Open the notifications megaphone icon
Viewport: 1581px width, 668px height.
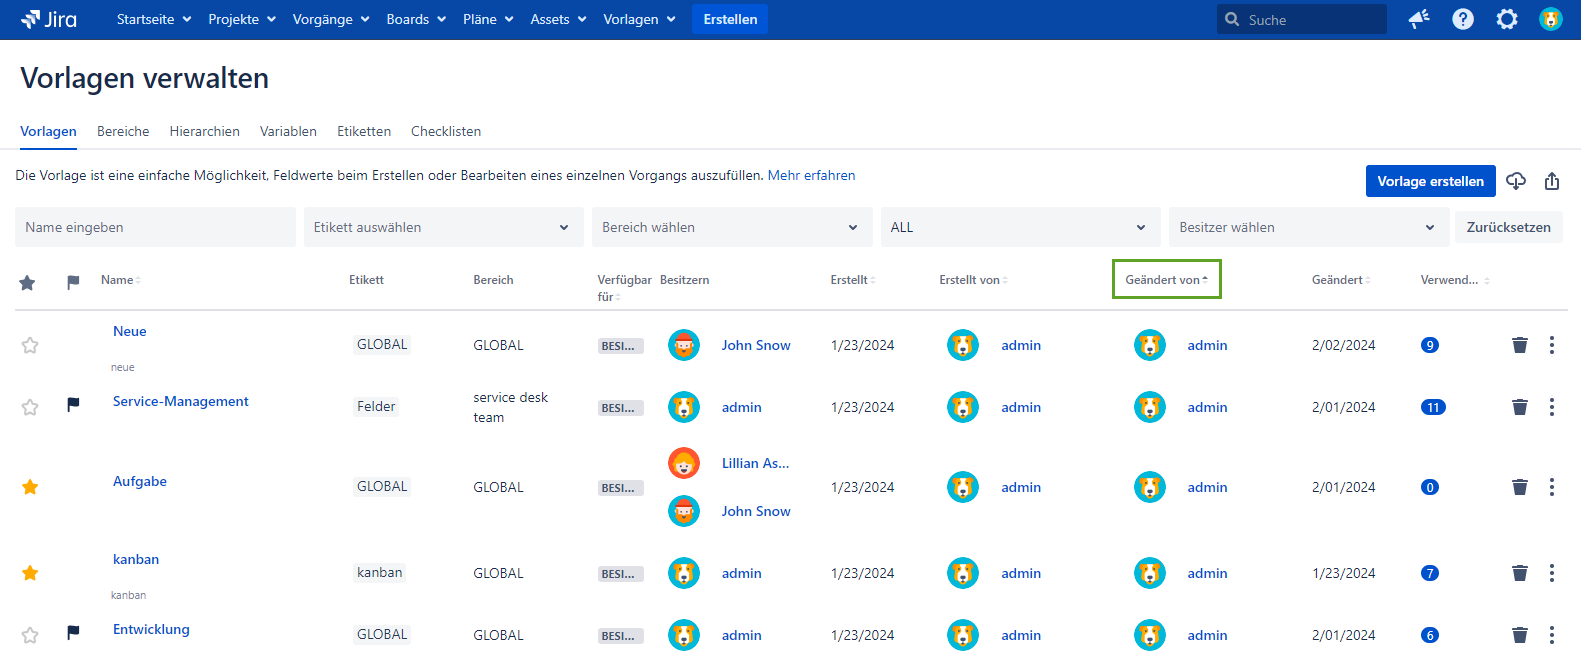pos(1419,19)
